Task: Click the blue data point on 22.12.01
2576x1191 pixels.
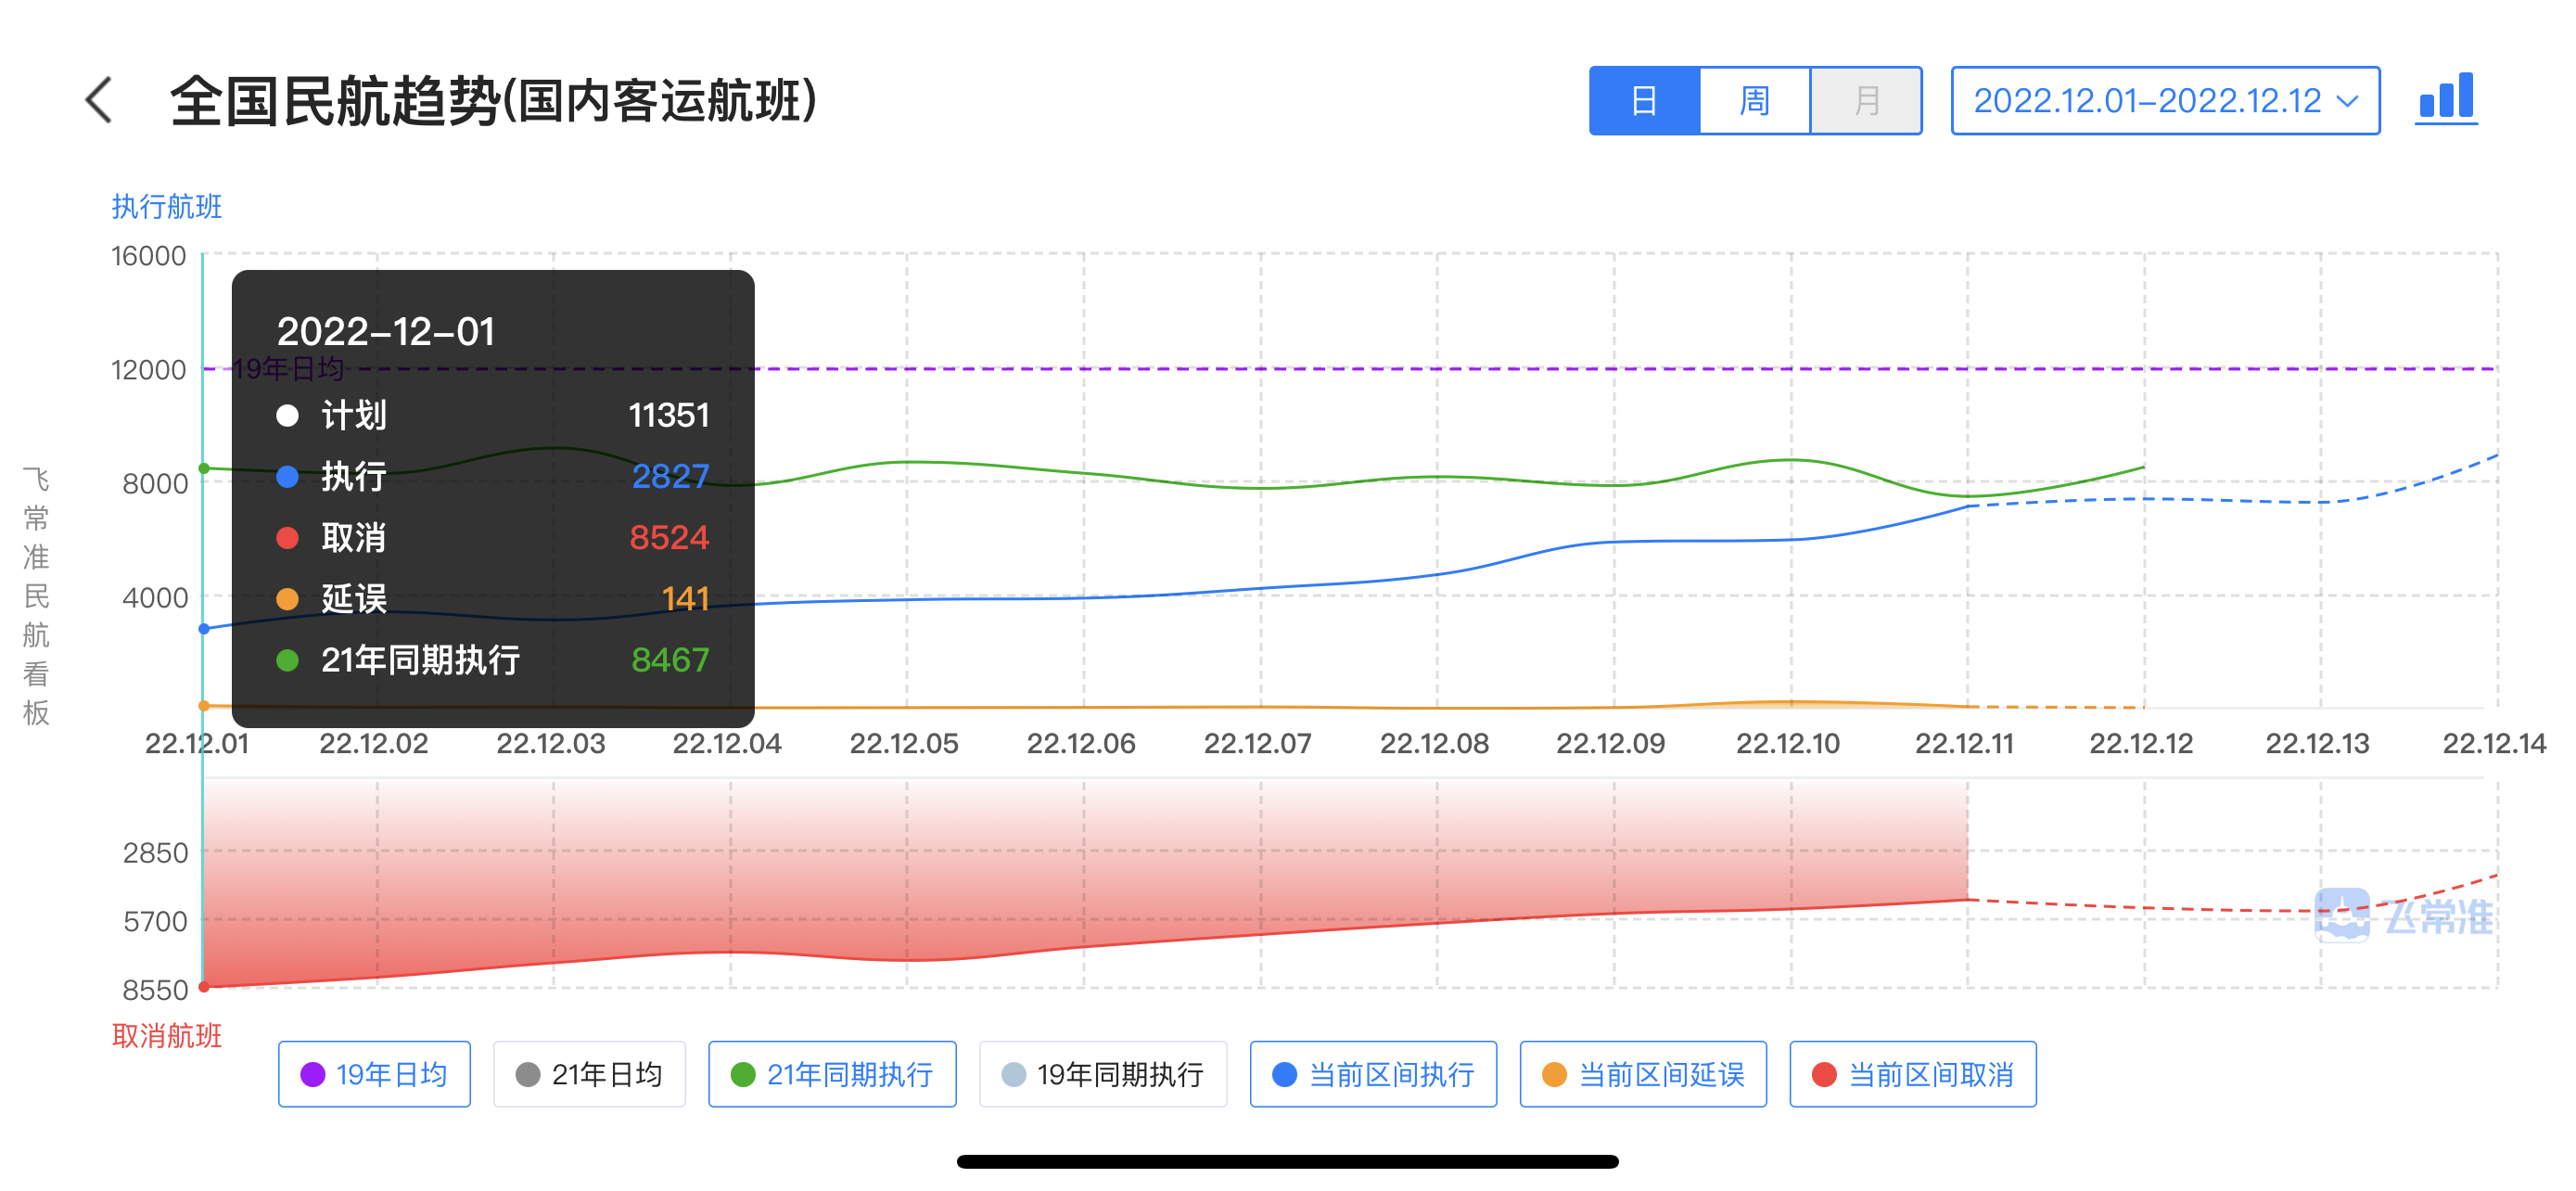Action: [x=204, y=629]
